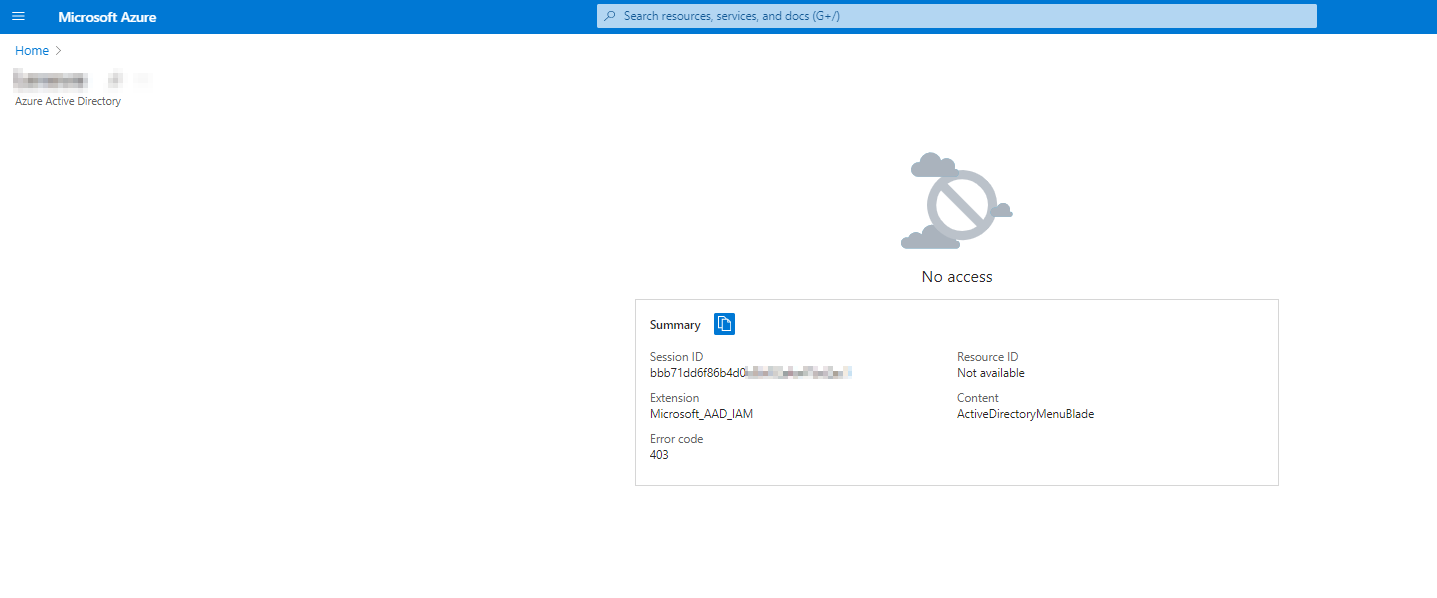The image size is (1437, 598).
Task: Open the hamburger portal menu
Action: (18, 17)
